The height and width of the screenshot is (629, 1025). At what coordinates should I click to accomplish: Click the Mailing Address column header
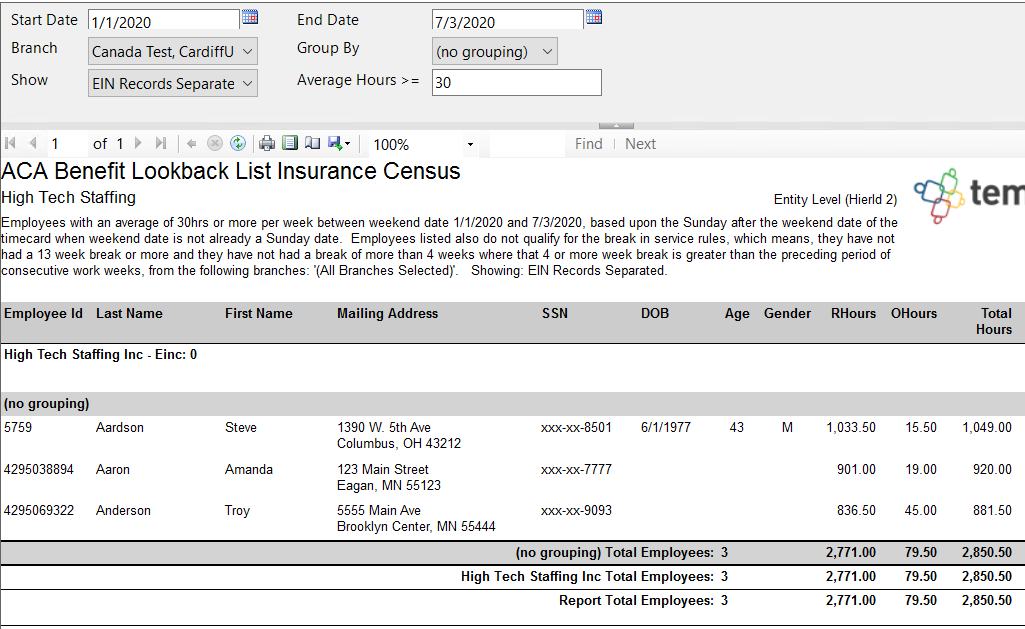[387, 313]
